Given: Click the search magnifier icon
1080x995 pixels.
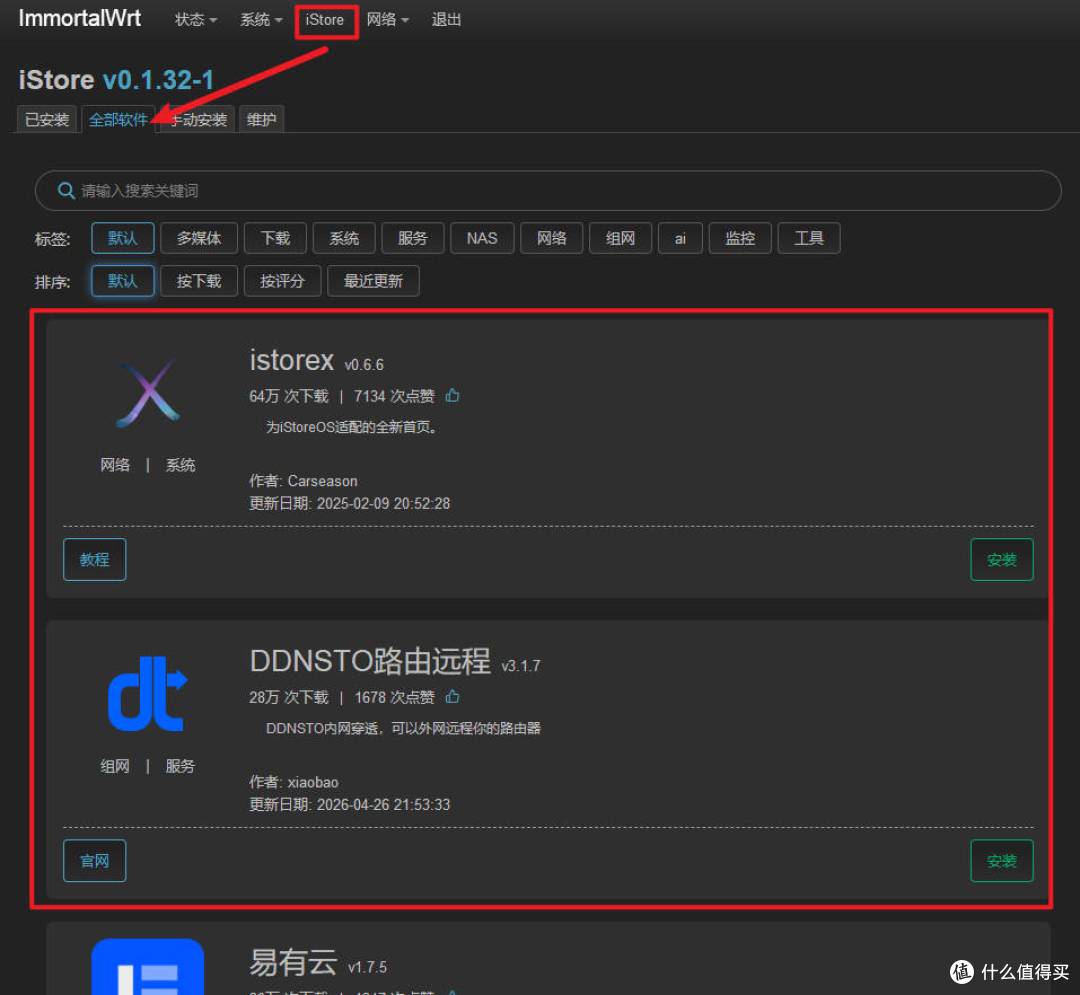Looking at the screenshot, I should tap(66, 191).
